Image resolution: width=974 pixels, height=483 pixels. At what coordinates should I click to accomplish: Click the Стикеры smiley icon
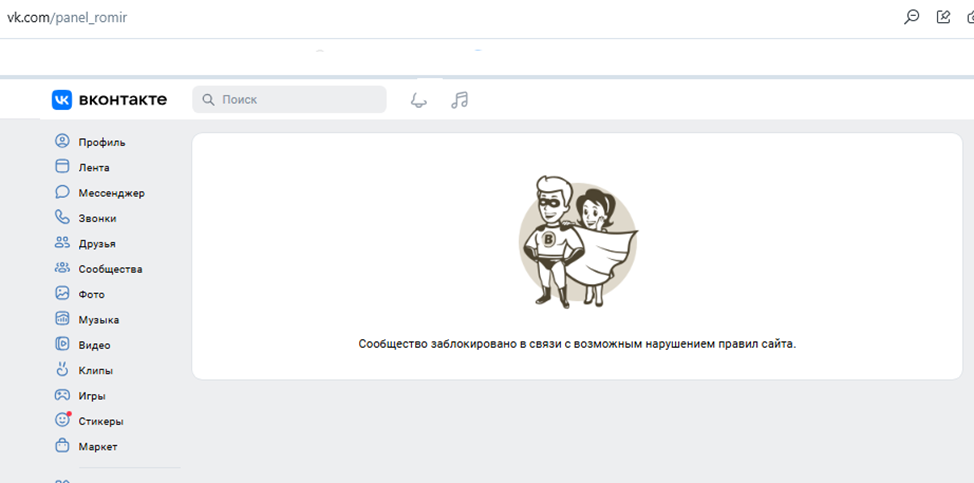coord(62,420)
